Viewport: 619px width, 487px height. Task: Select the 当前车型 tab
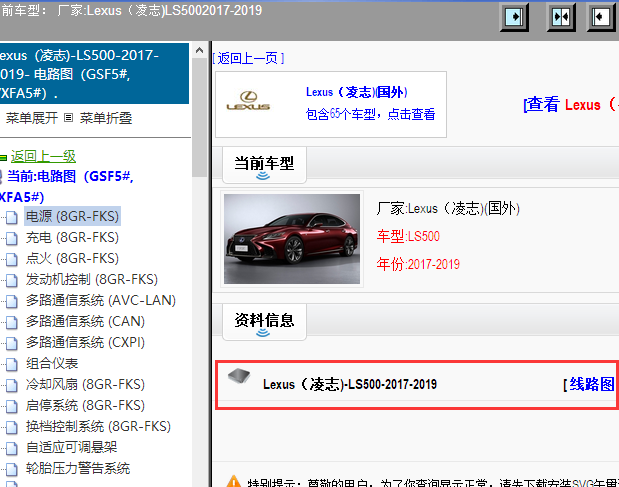[264, 165]
